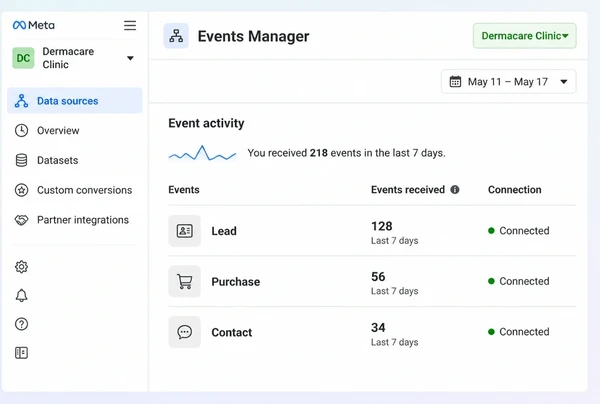Viewport: 600px width, 404px height.
Task: Click the Contact chat bubble icon
Action: [184, 332]
